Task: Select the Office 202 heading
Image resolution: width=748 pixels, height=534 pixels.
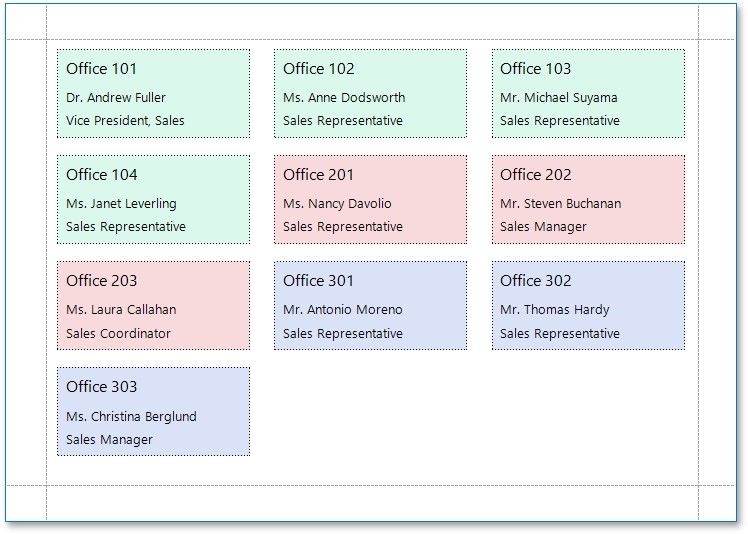Action: [x=536, y=175]
